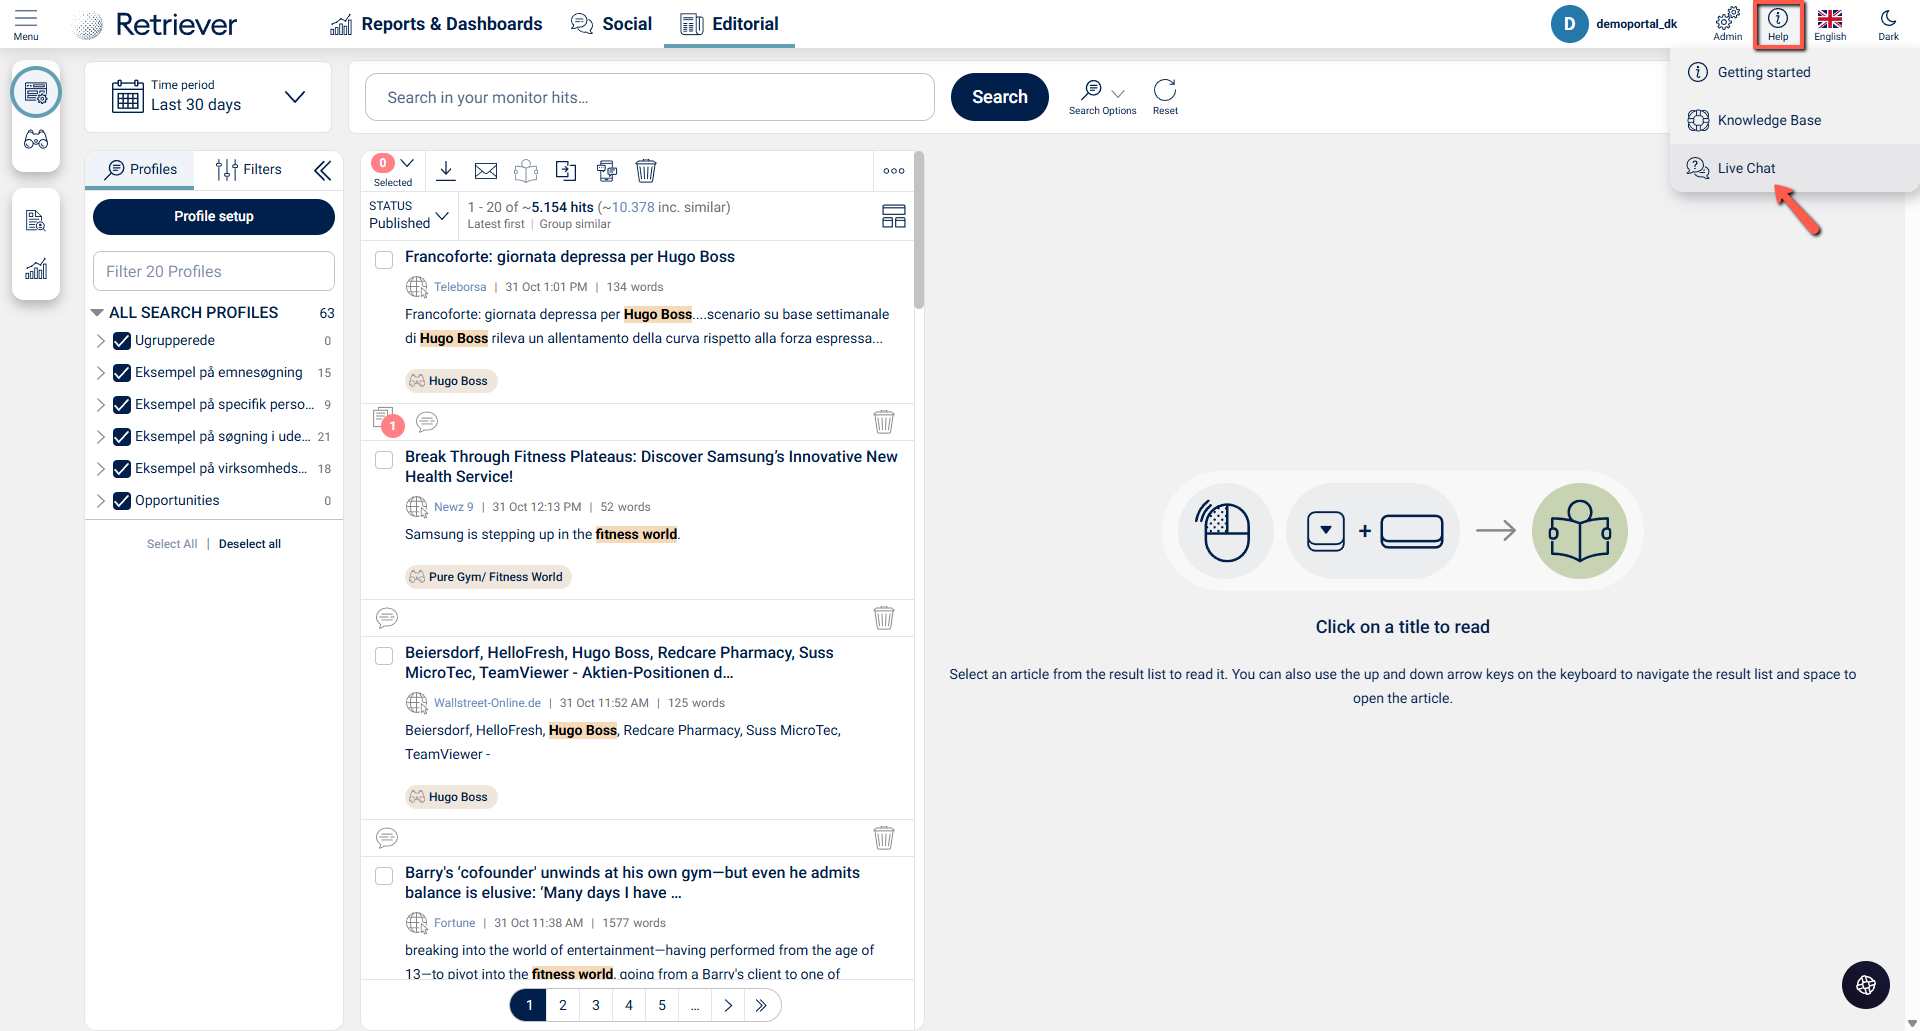Image resolution: width=1920 pixels, height=1031 pixels.
Task: Click the email envelope icon in toolbar
Action: tap(486, 171)
